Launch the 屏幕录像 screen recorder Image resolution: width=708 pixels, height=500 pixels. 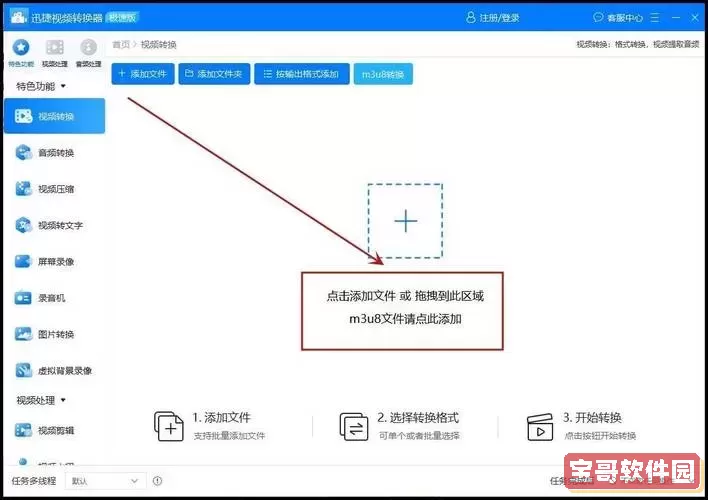pos(54,262)
